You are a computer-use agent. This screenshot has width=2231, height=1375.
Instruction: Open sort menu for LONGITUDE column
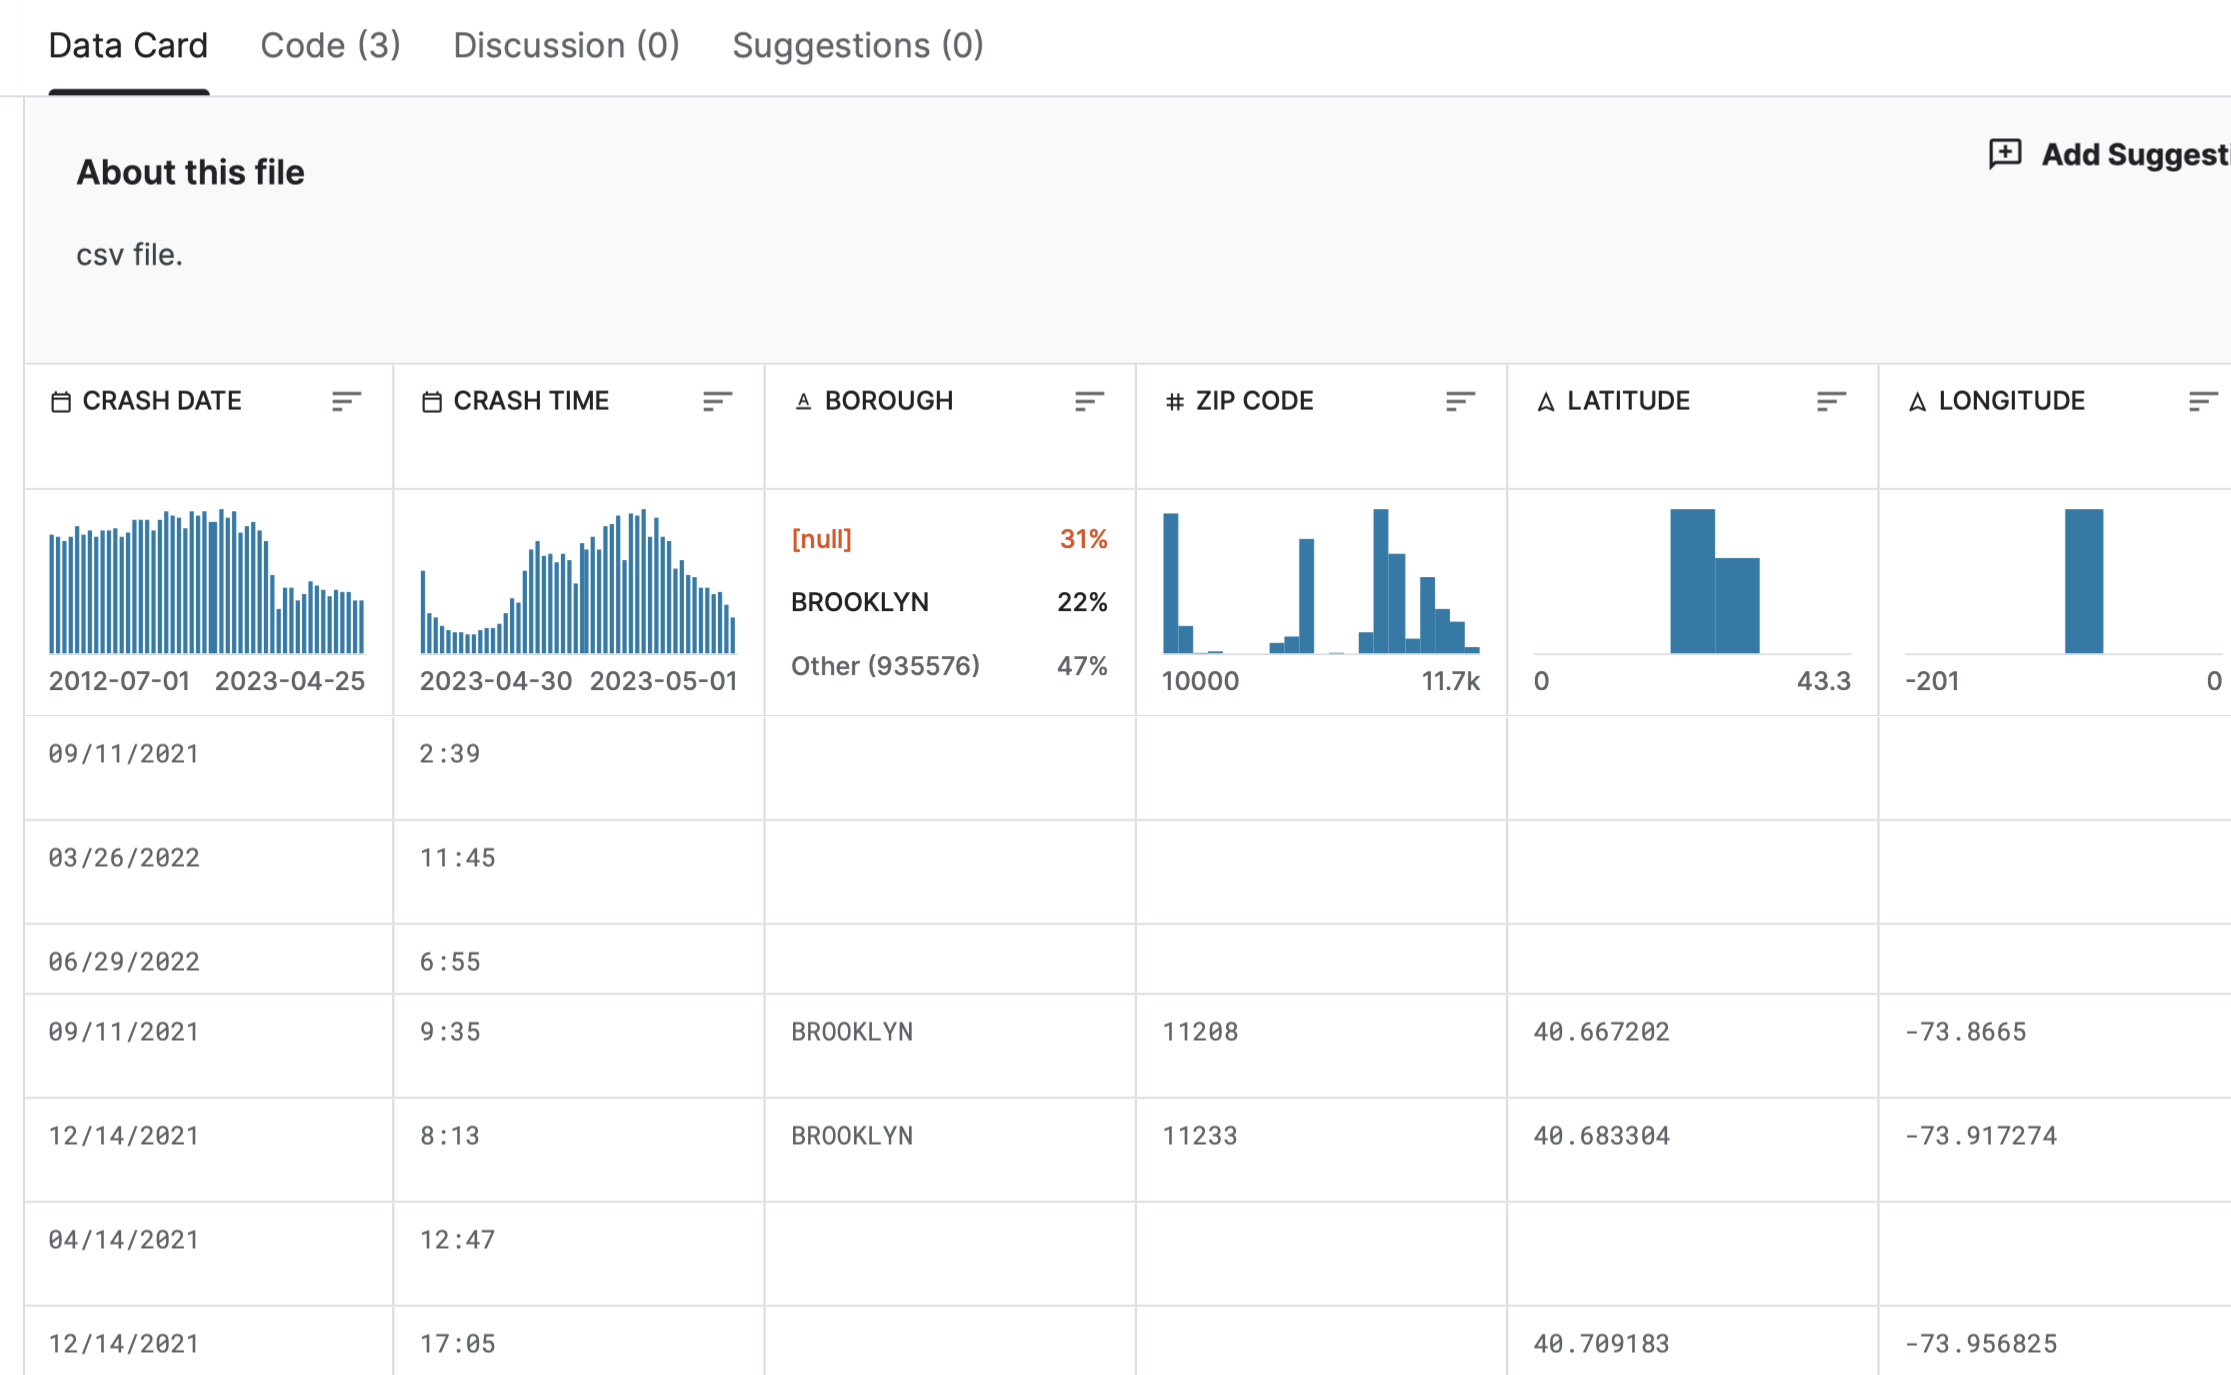pos(2203,401)
